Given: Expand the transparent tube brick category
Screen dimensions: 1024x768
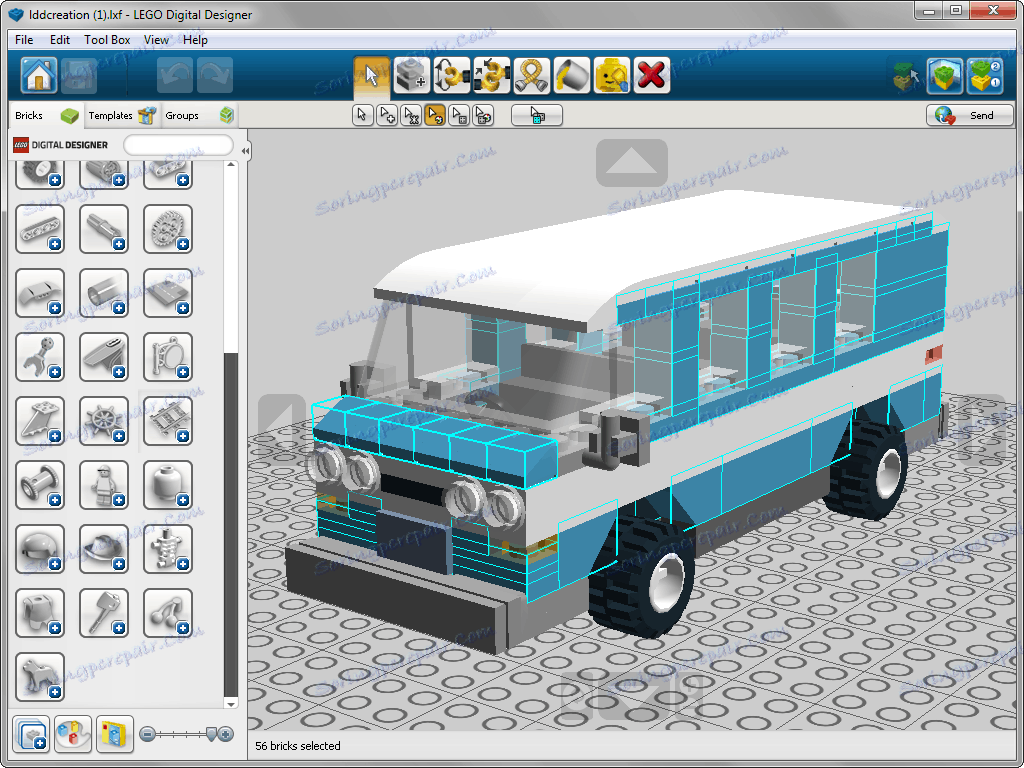Looking at the screenshot, I should coord(104,293).
